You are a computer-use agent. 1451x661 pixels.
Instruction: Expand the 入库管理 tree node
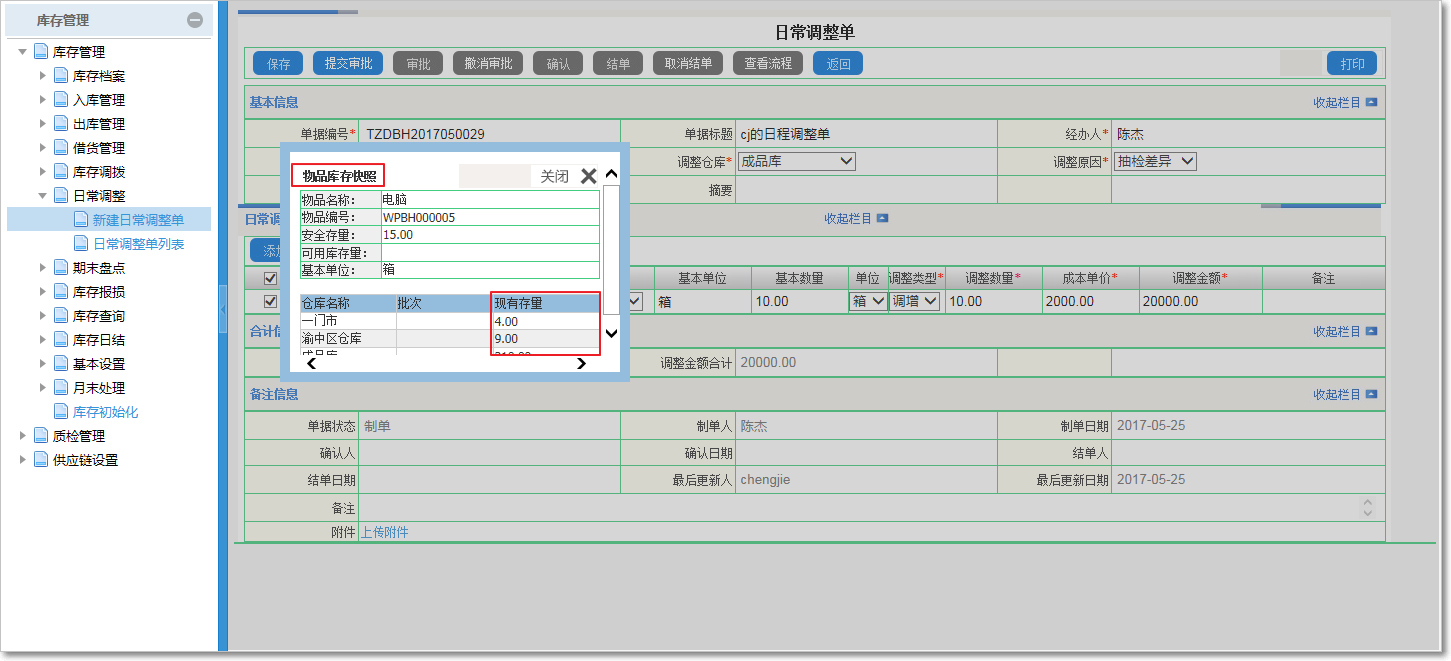tap(43, 100)
